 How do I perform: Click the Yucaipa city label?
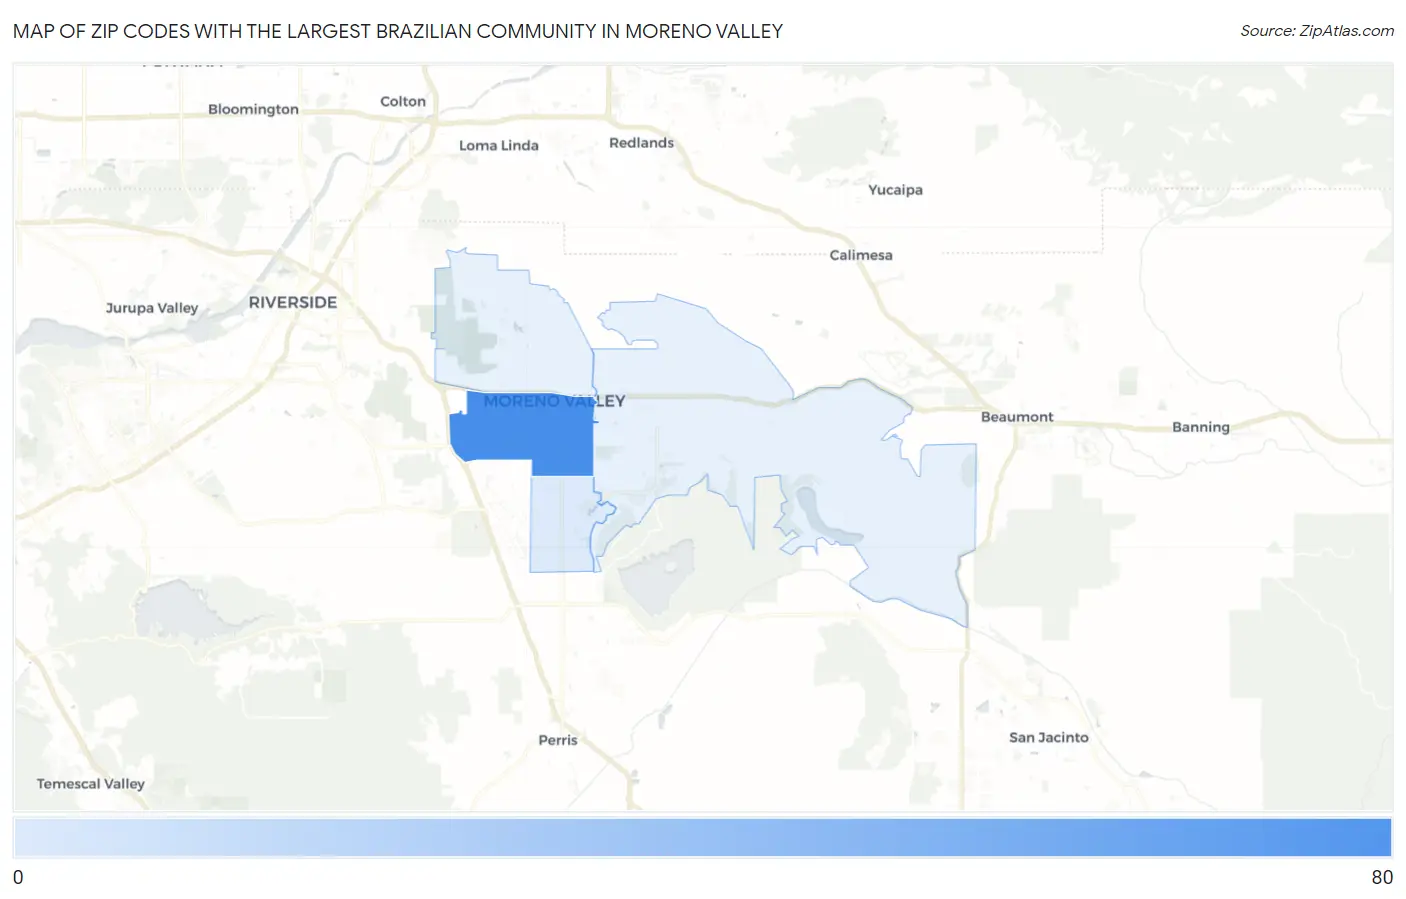tap(895, 190)
